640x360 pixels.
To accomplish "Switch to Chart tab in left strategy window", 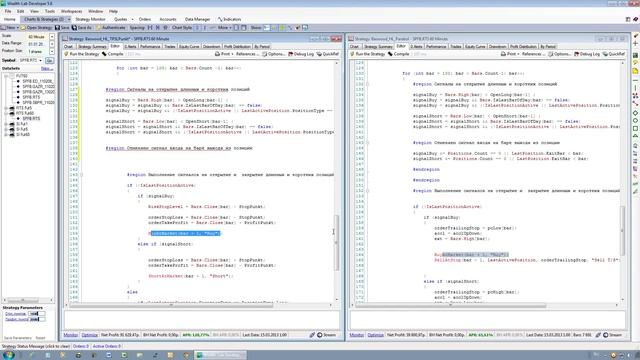I will [x=68, y=47].
